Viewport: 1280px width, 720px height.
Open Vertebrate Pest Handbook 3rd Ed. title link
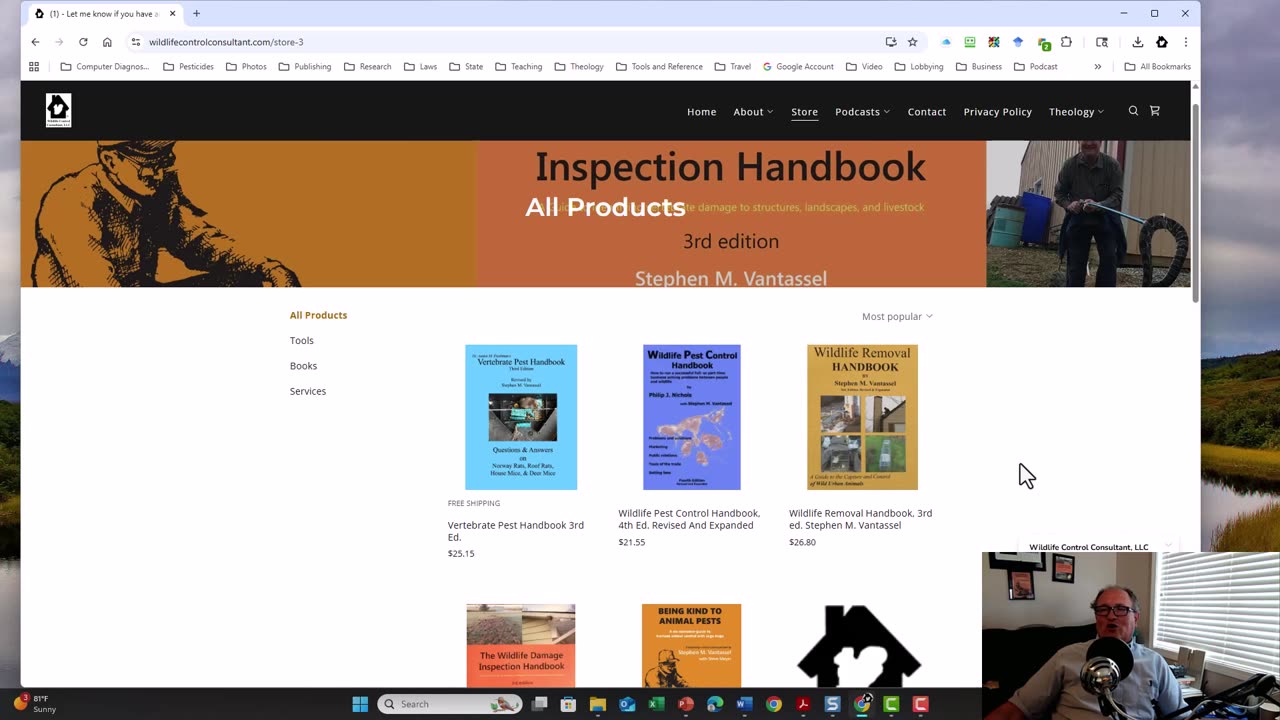[516, 531]
